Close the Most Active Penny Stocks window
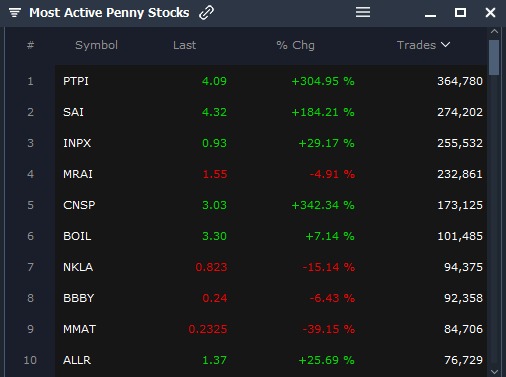506x377 pixels. 490,13
